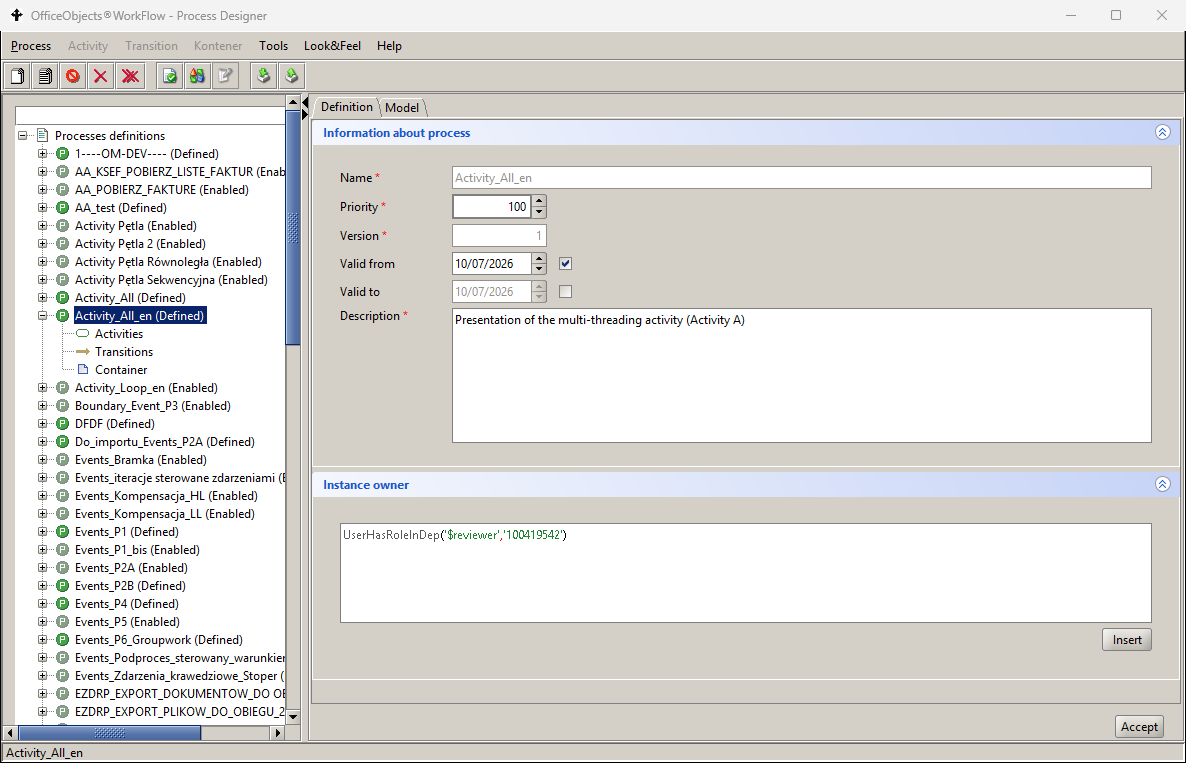Click the export (green up arrow) icon

[291, 76]
